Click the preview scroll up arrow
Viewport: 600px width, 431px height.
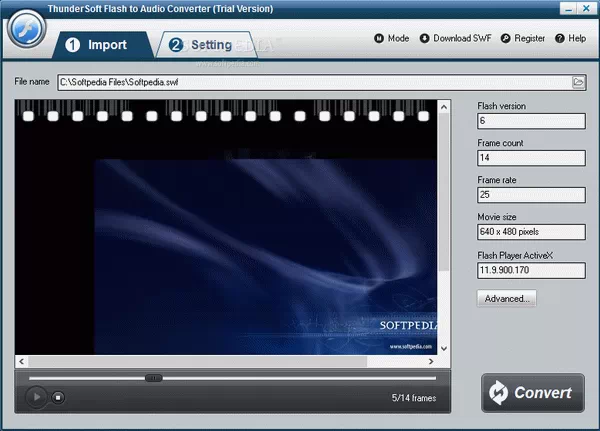coord(444,107)
